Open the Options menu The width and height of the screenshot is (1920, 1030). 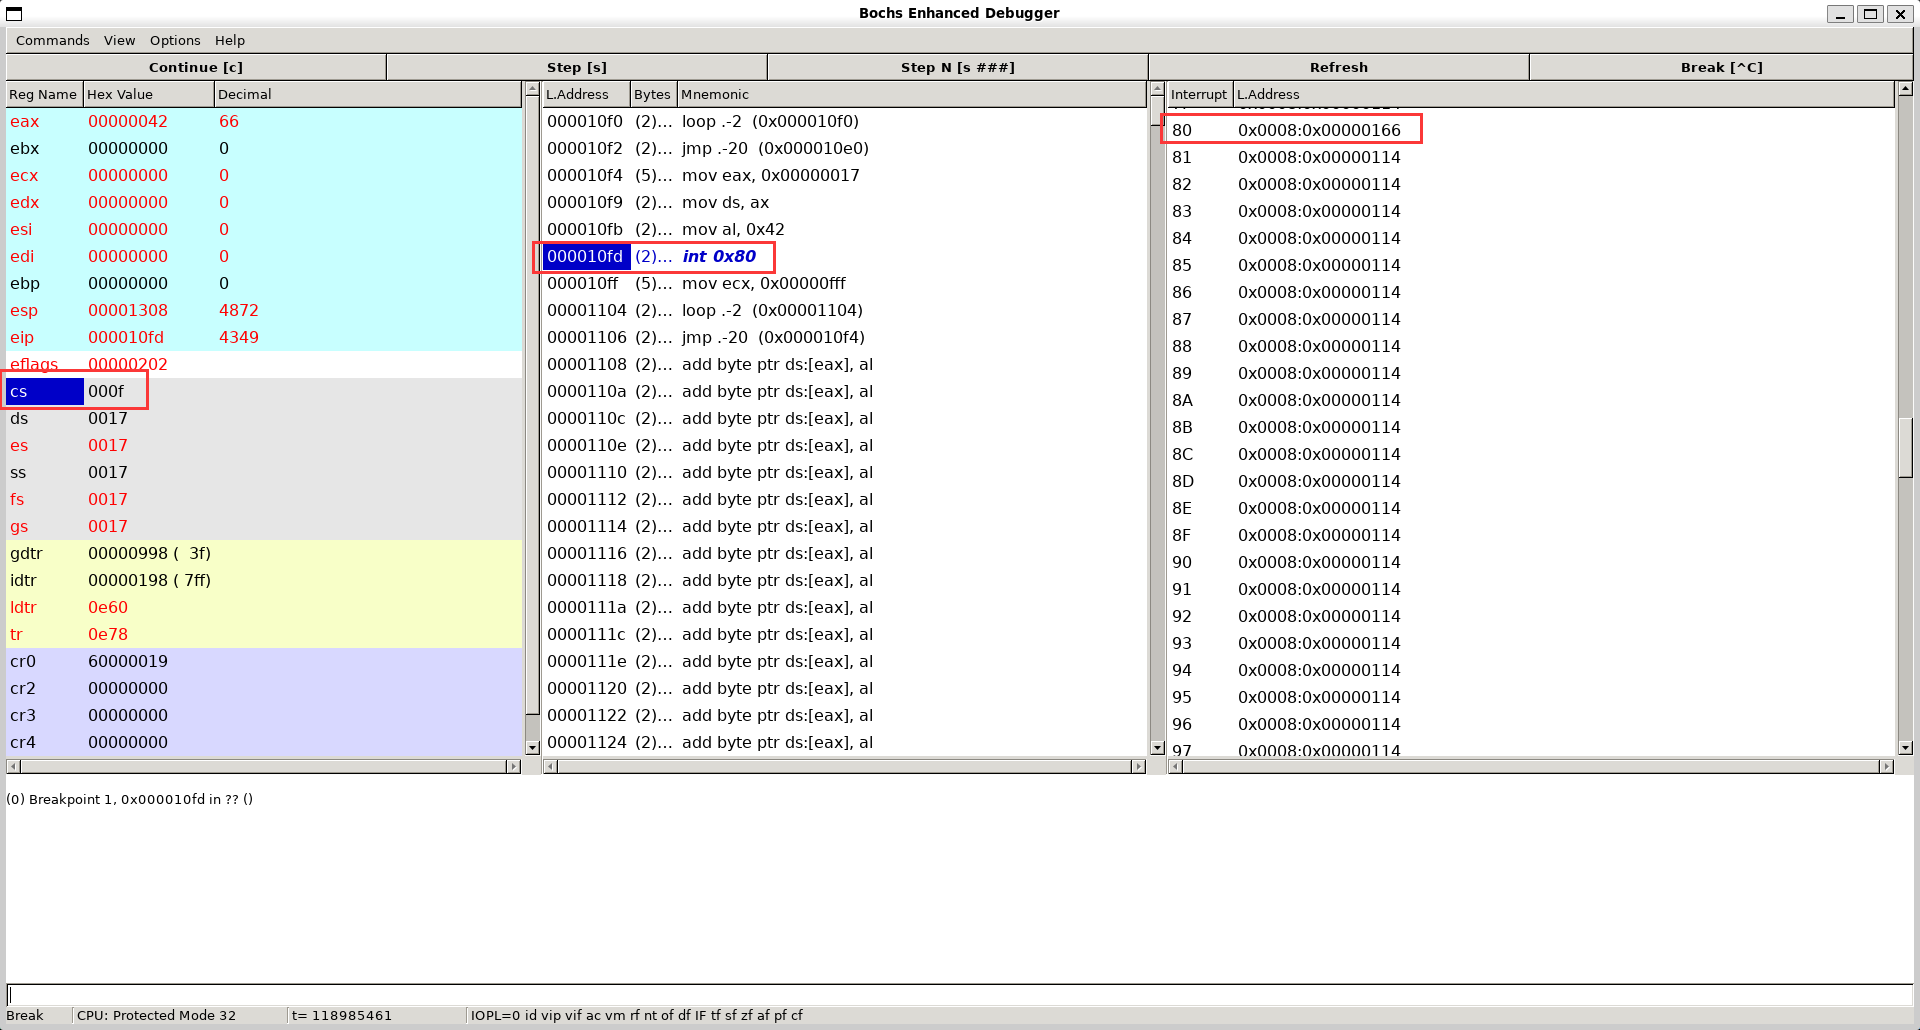click(175, 40)
